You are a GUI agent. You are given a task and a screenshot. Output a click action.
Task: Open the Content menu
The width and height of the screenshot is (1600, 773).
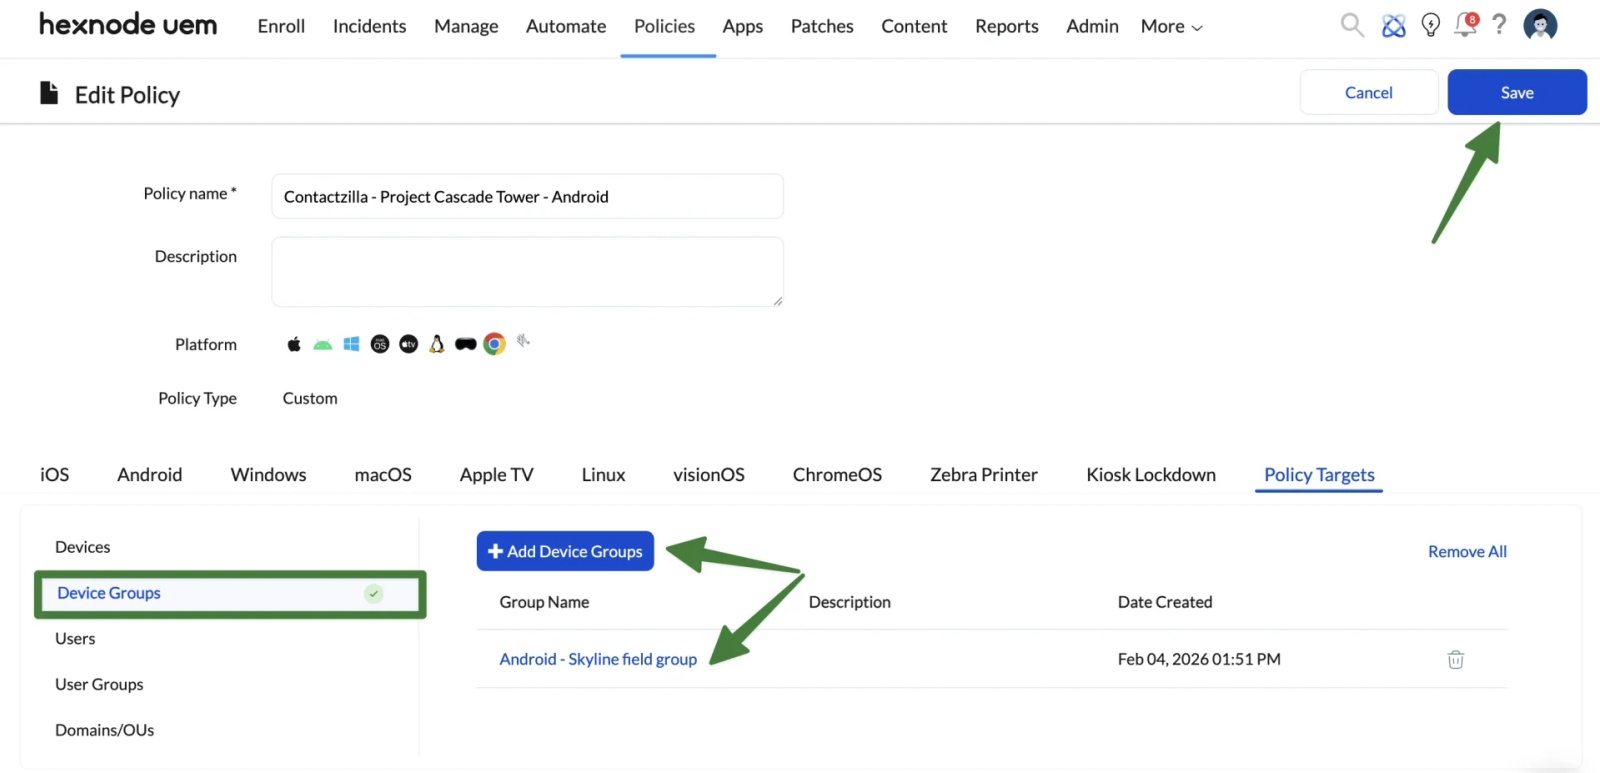click(914, 27)
